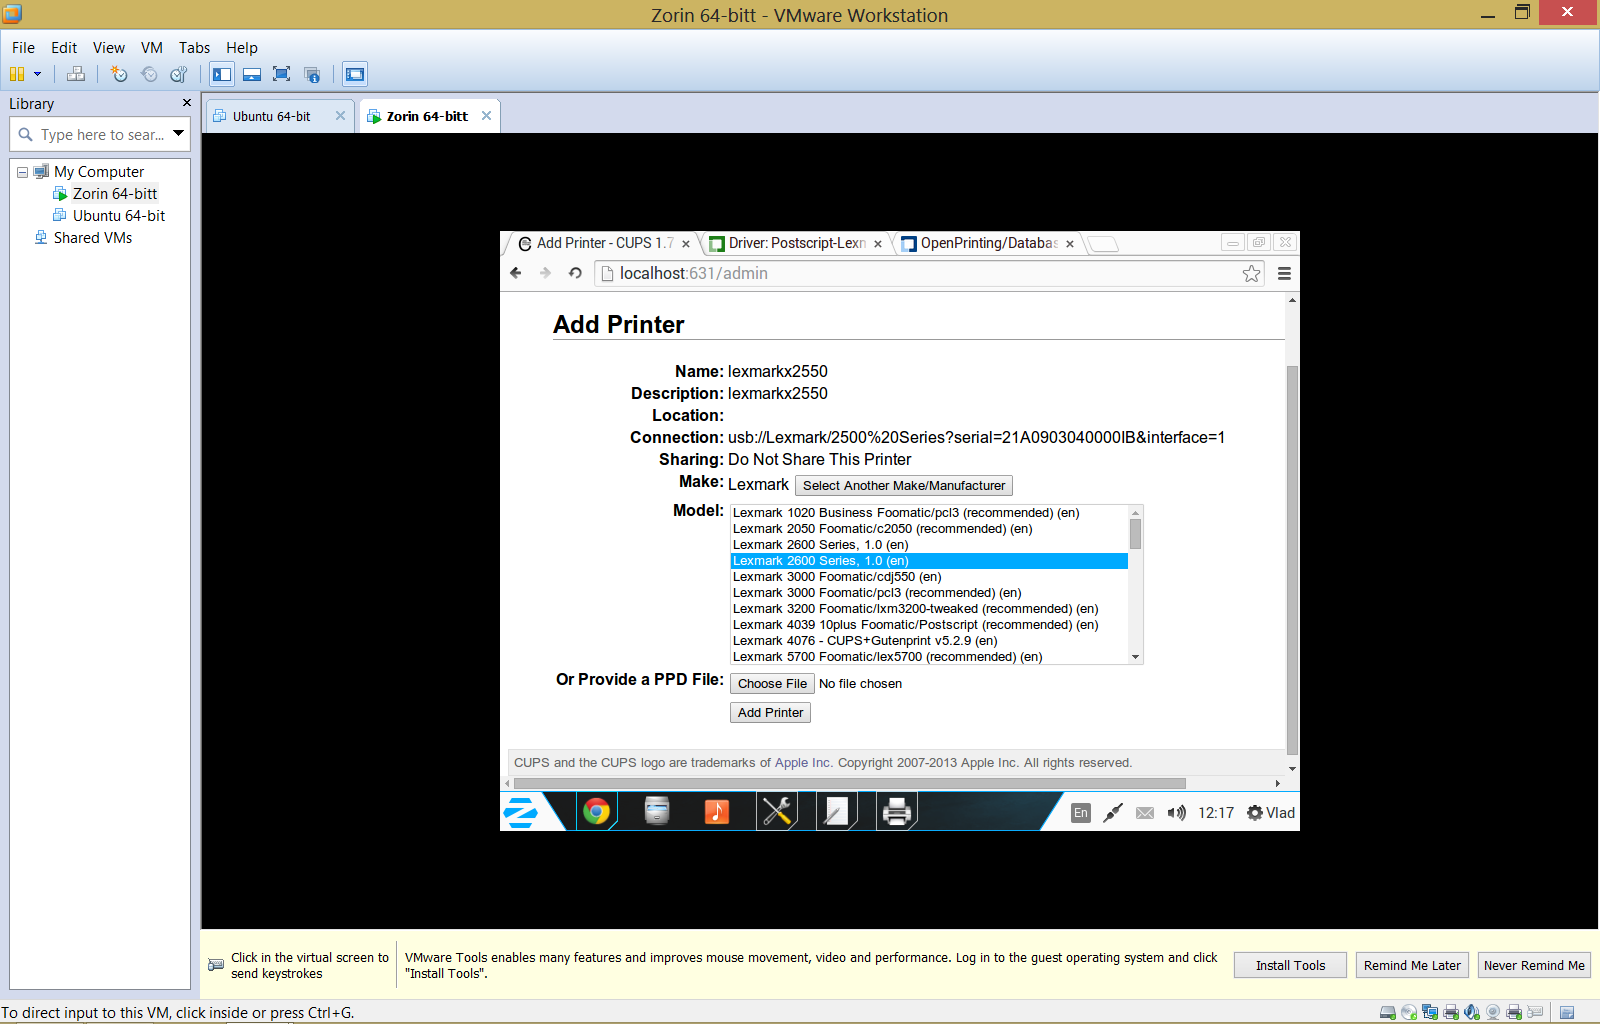
Task: Switch to Driver: Postscript-Lexmark browser tab
Action: [796, 243]
